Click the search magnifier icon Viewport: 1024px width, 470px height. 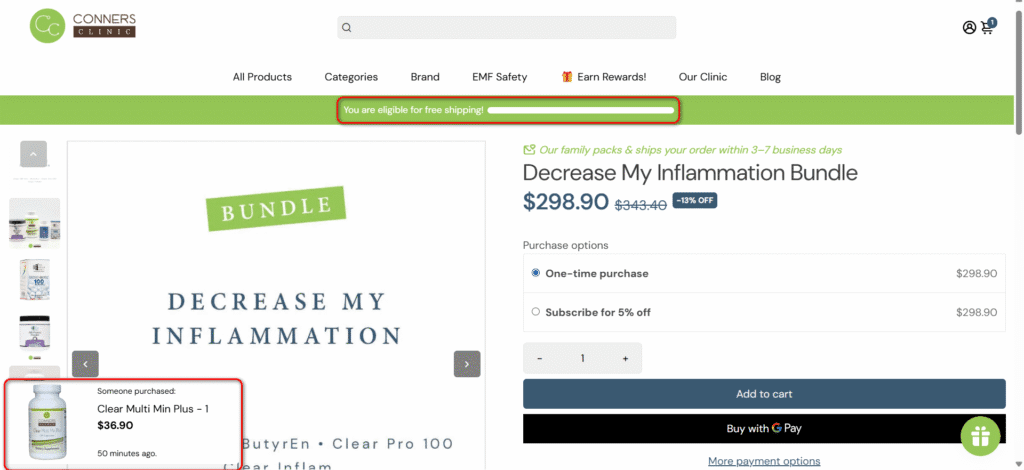347,28
